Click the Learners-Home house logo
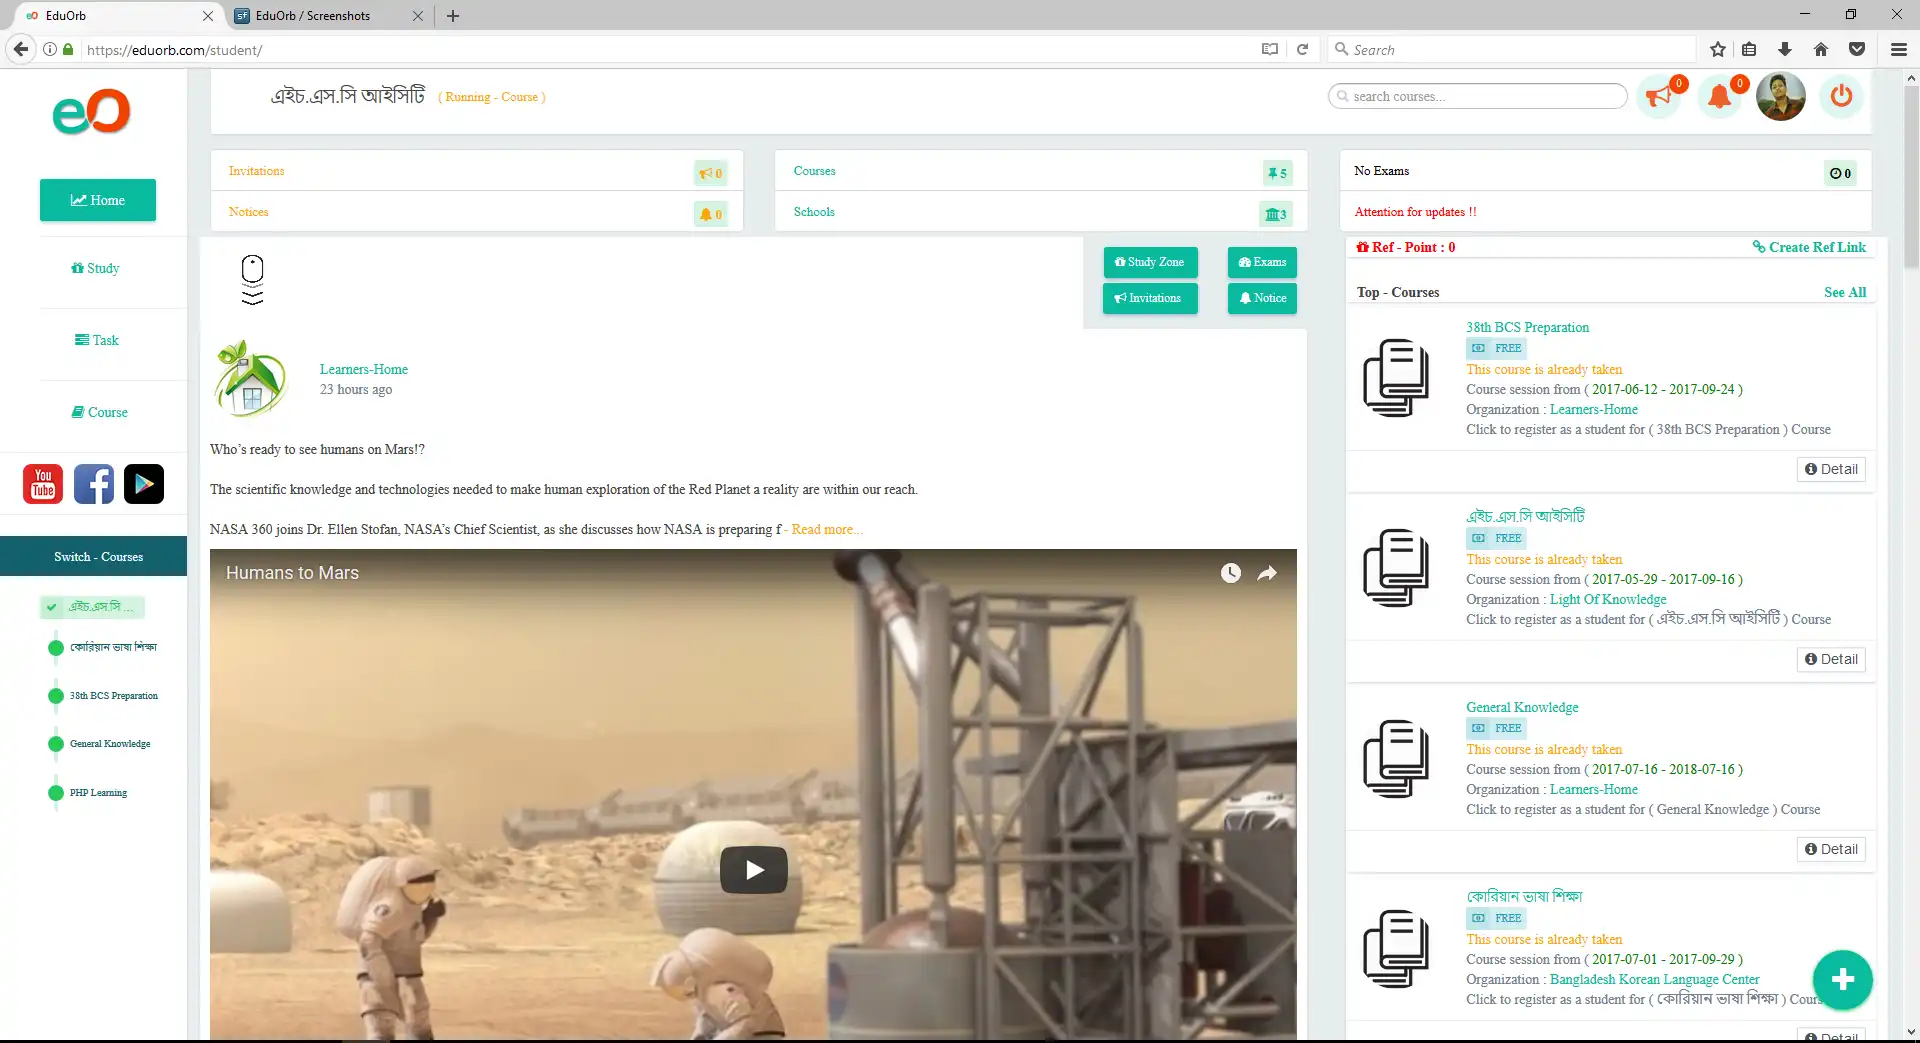This screenshot has height=1043, width=1920. click(250, 379)
